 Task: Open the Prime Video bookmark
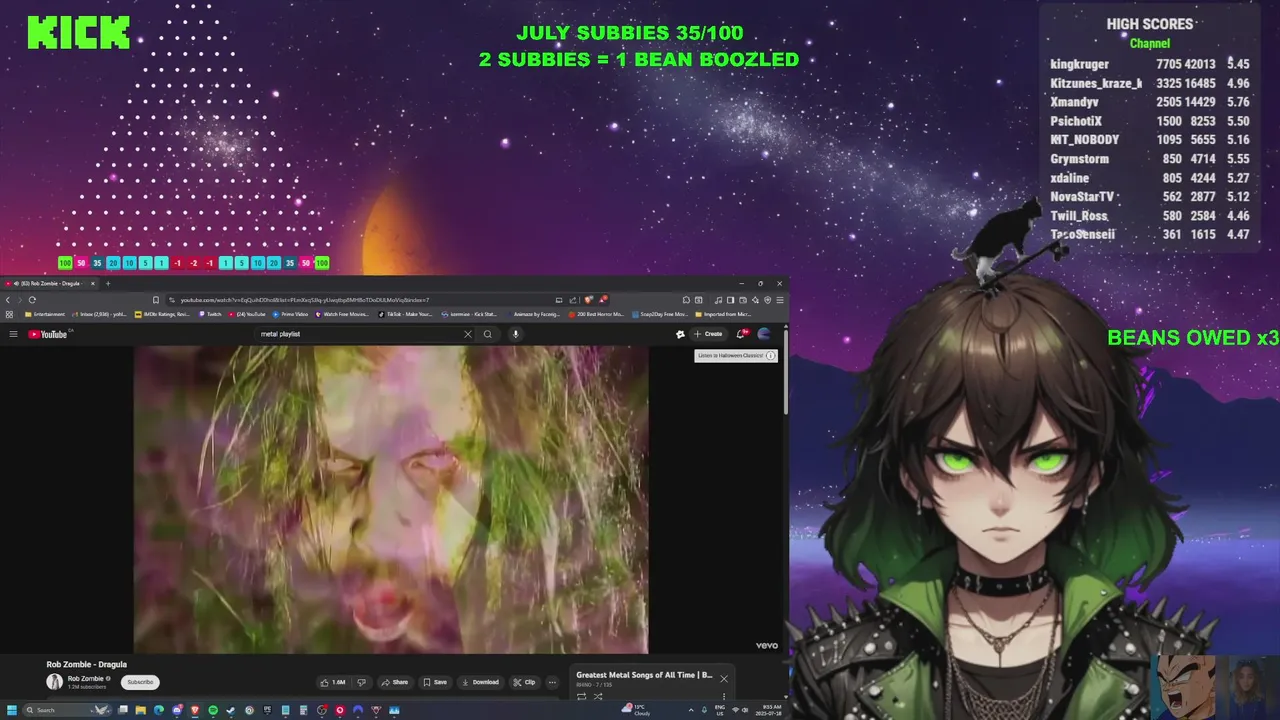point(290,314)
